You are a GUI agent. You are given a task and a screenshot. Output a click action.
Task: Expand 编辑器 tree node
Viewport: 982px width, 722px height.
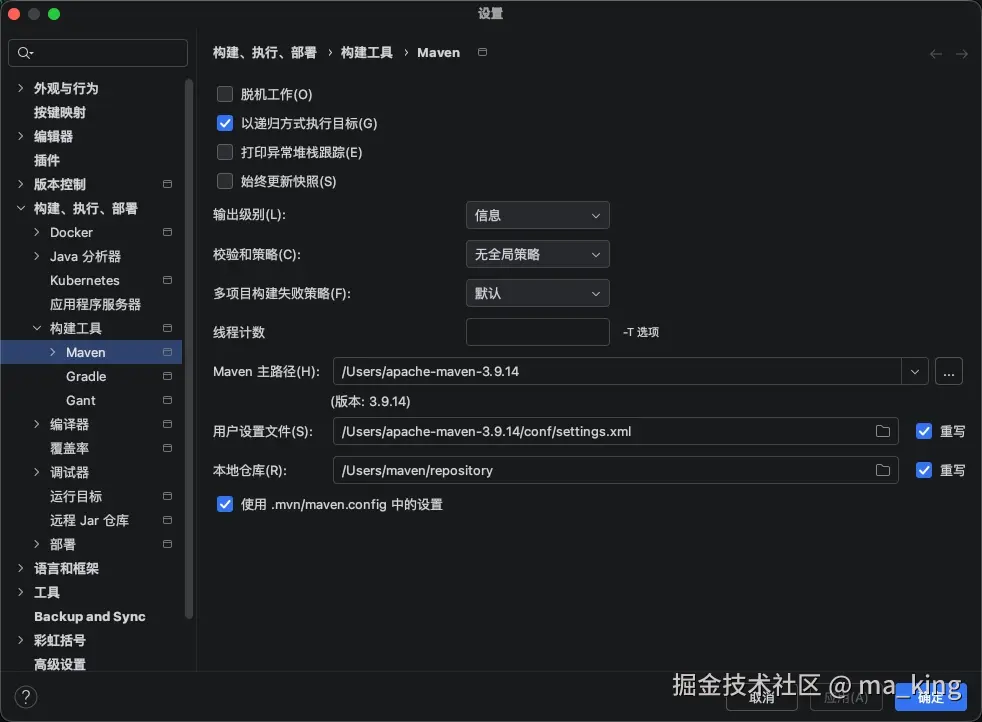[21, 136]
